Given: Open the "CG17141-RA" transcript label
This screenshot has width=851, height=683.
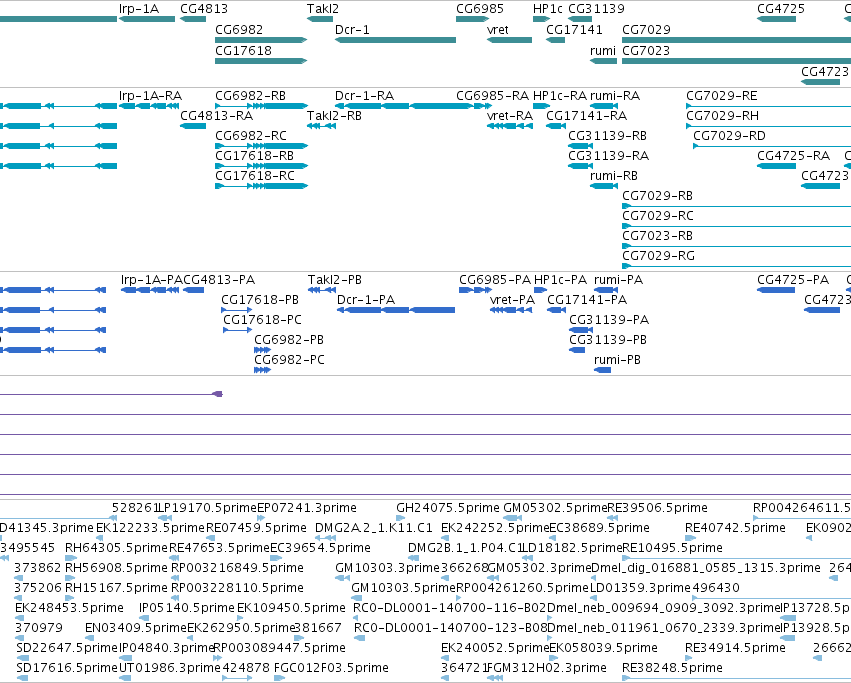Looking at the screenshot, I should [x=586, y=116].
